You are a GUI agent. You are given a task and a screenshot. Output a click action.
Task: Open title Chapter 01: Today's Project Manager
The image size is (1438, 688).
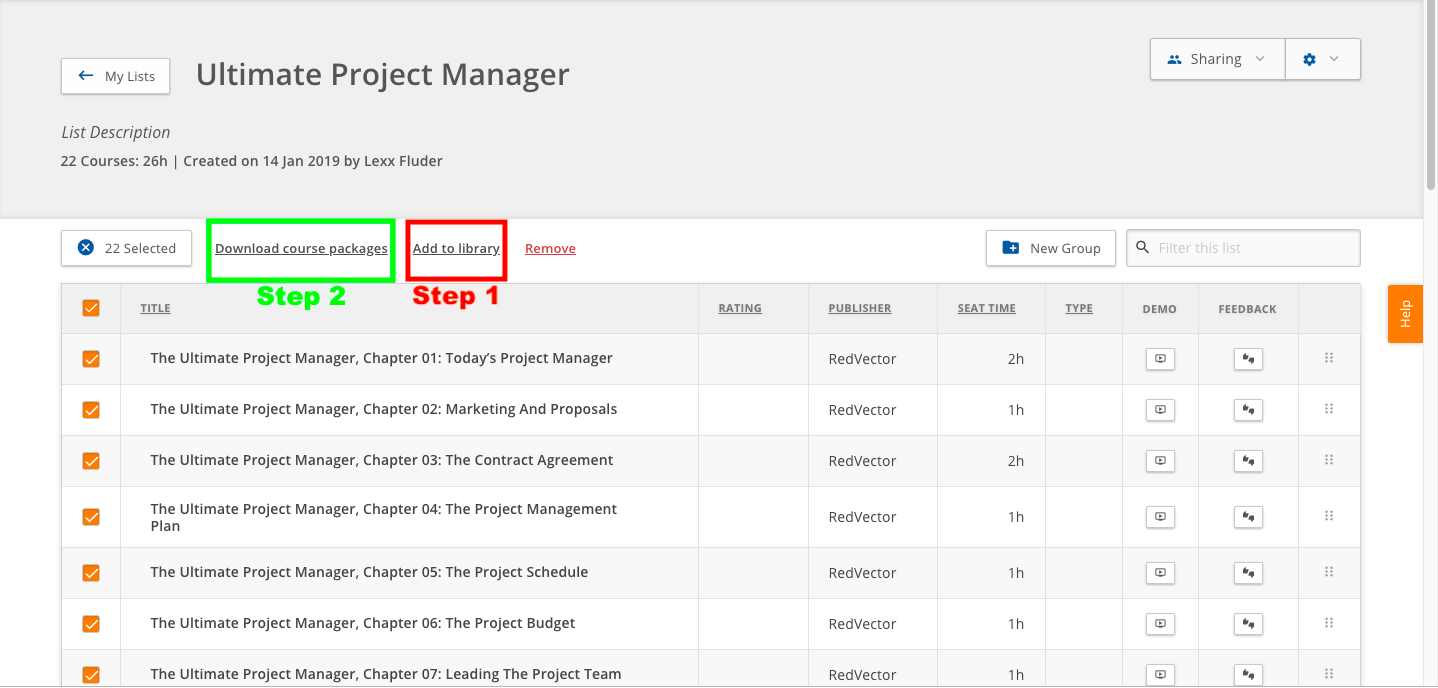[x=381, y=358]
